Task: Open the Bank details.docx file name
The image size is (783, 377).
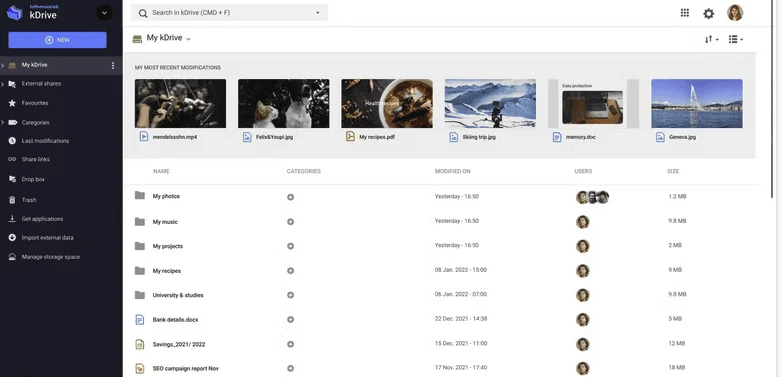Action: tap(175, 320)
